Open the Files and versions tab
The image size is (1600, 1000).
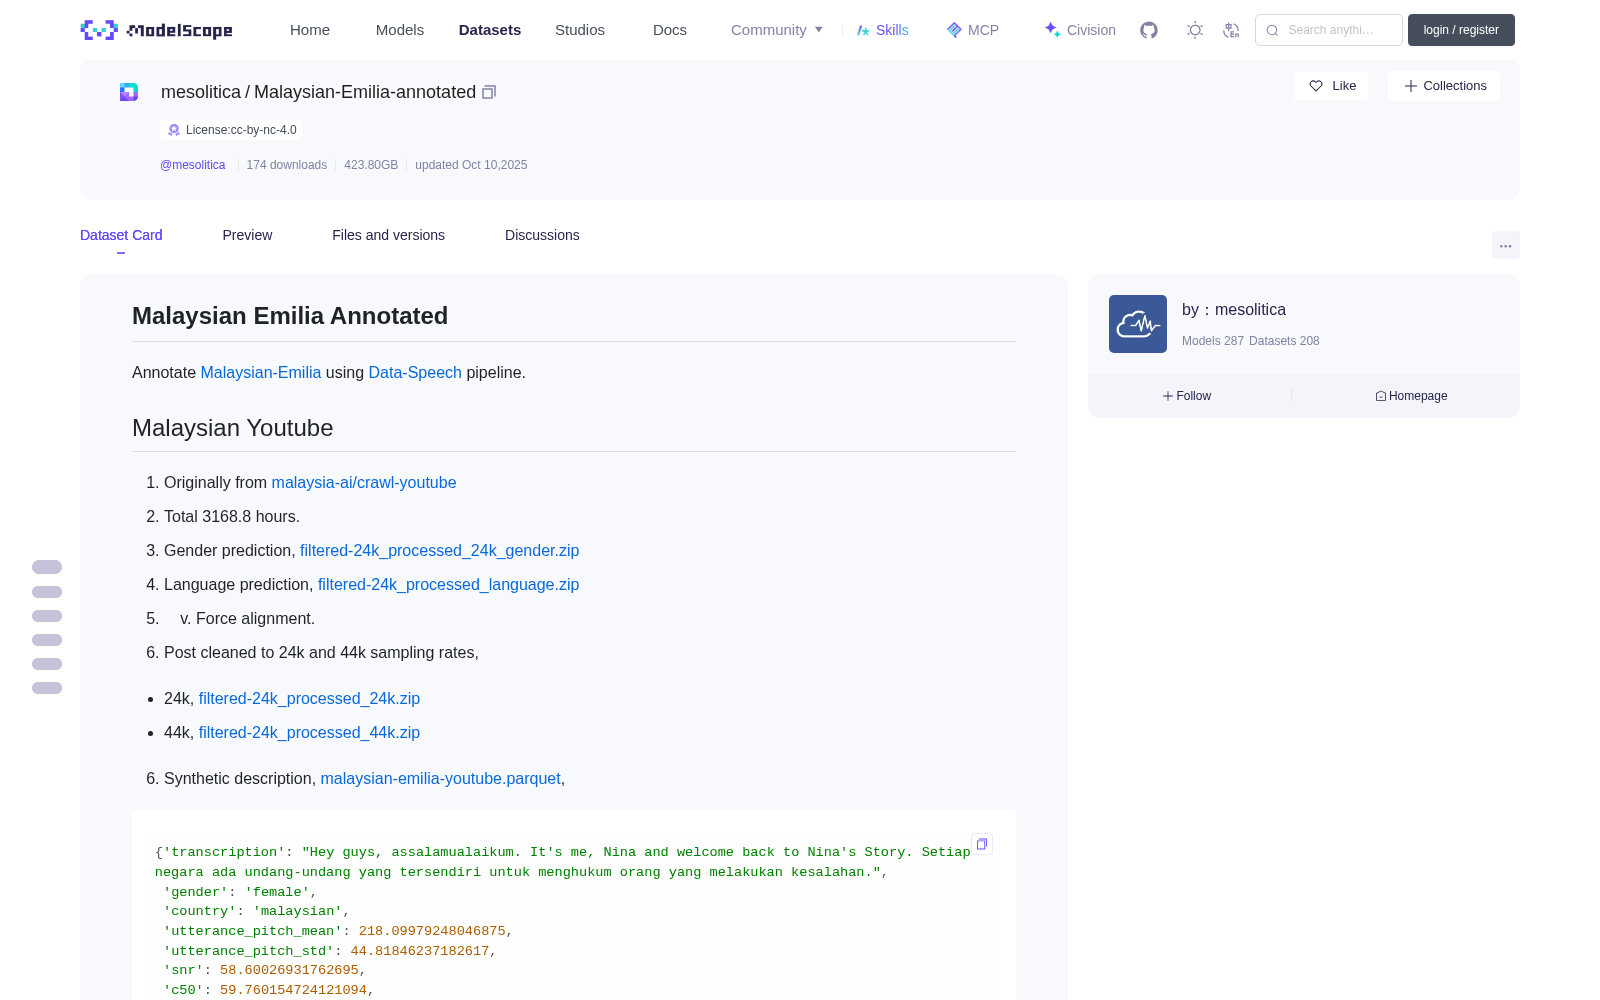click(388, 235)
